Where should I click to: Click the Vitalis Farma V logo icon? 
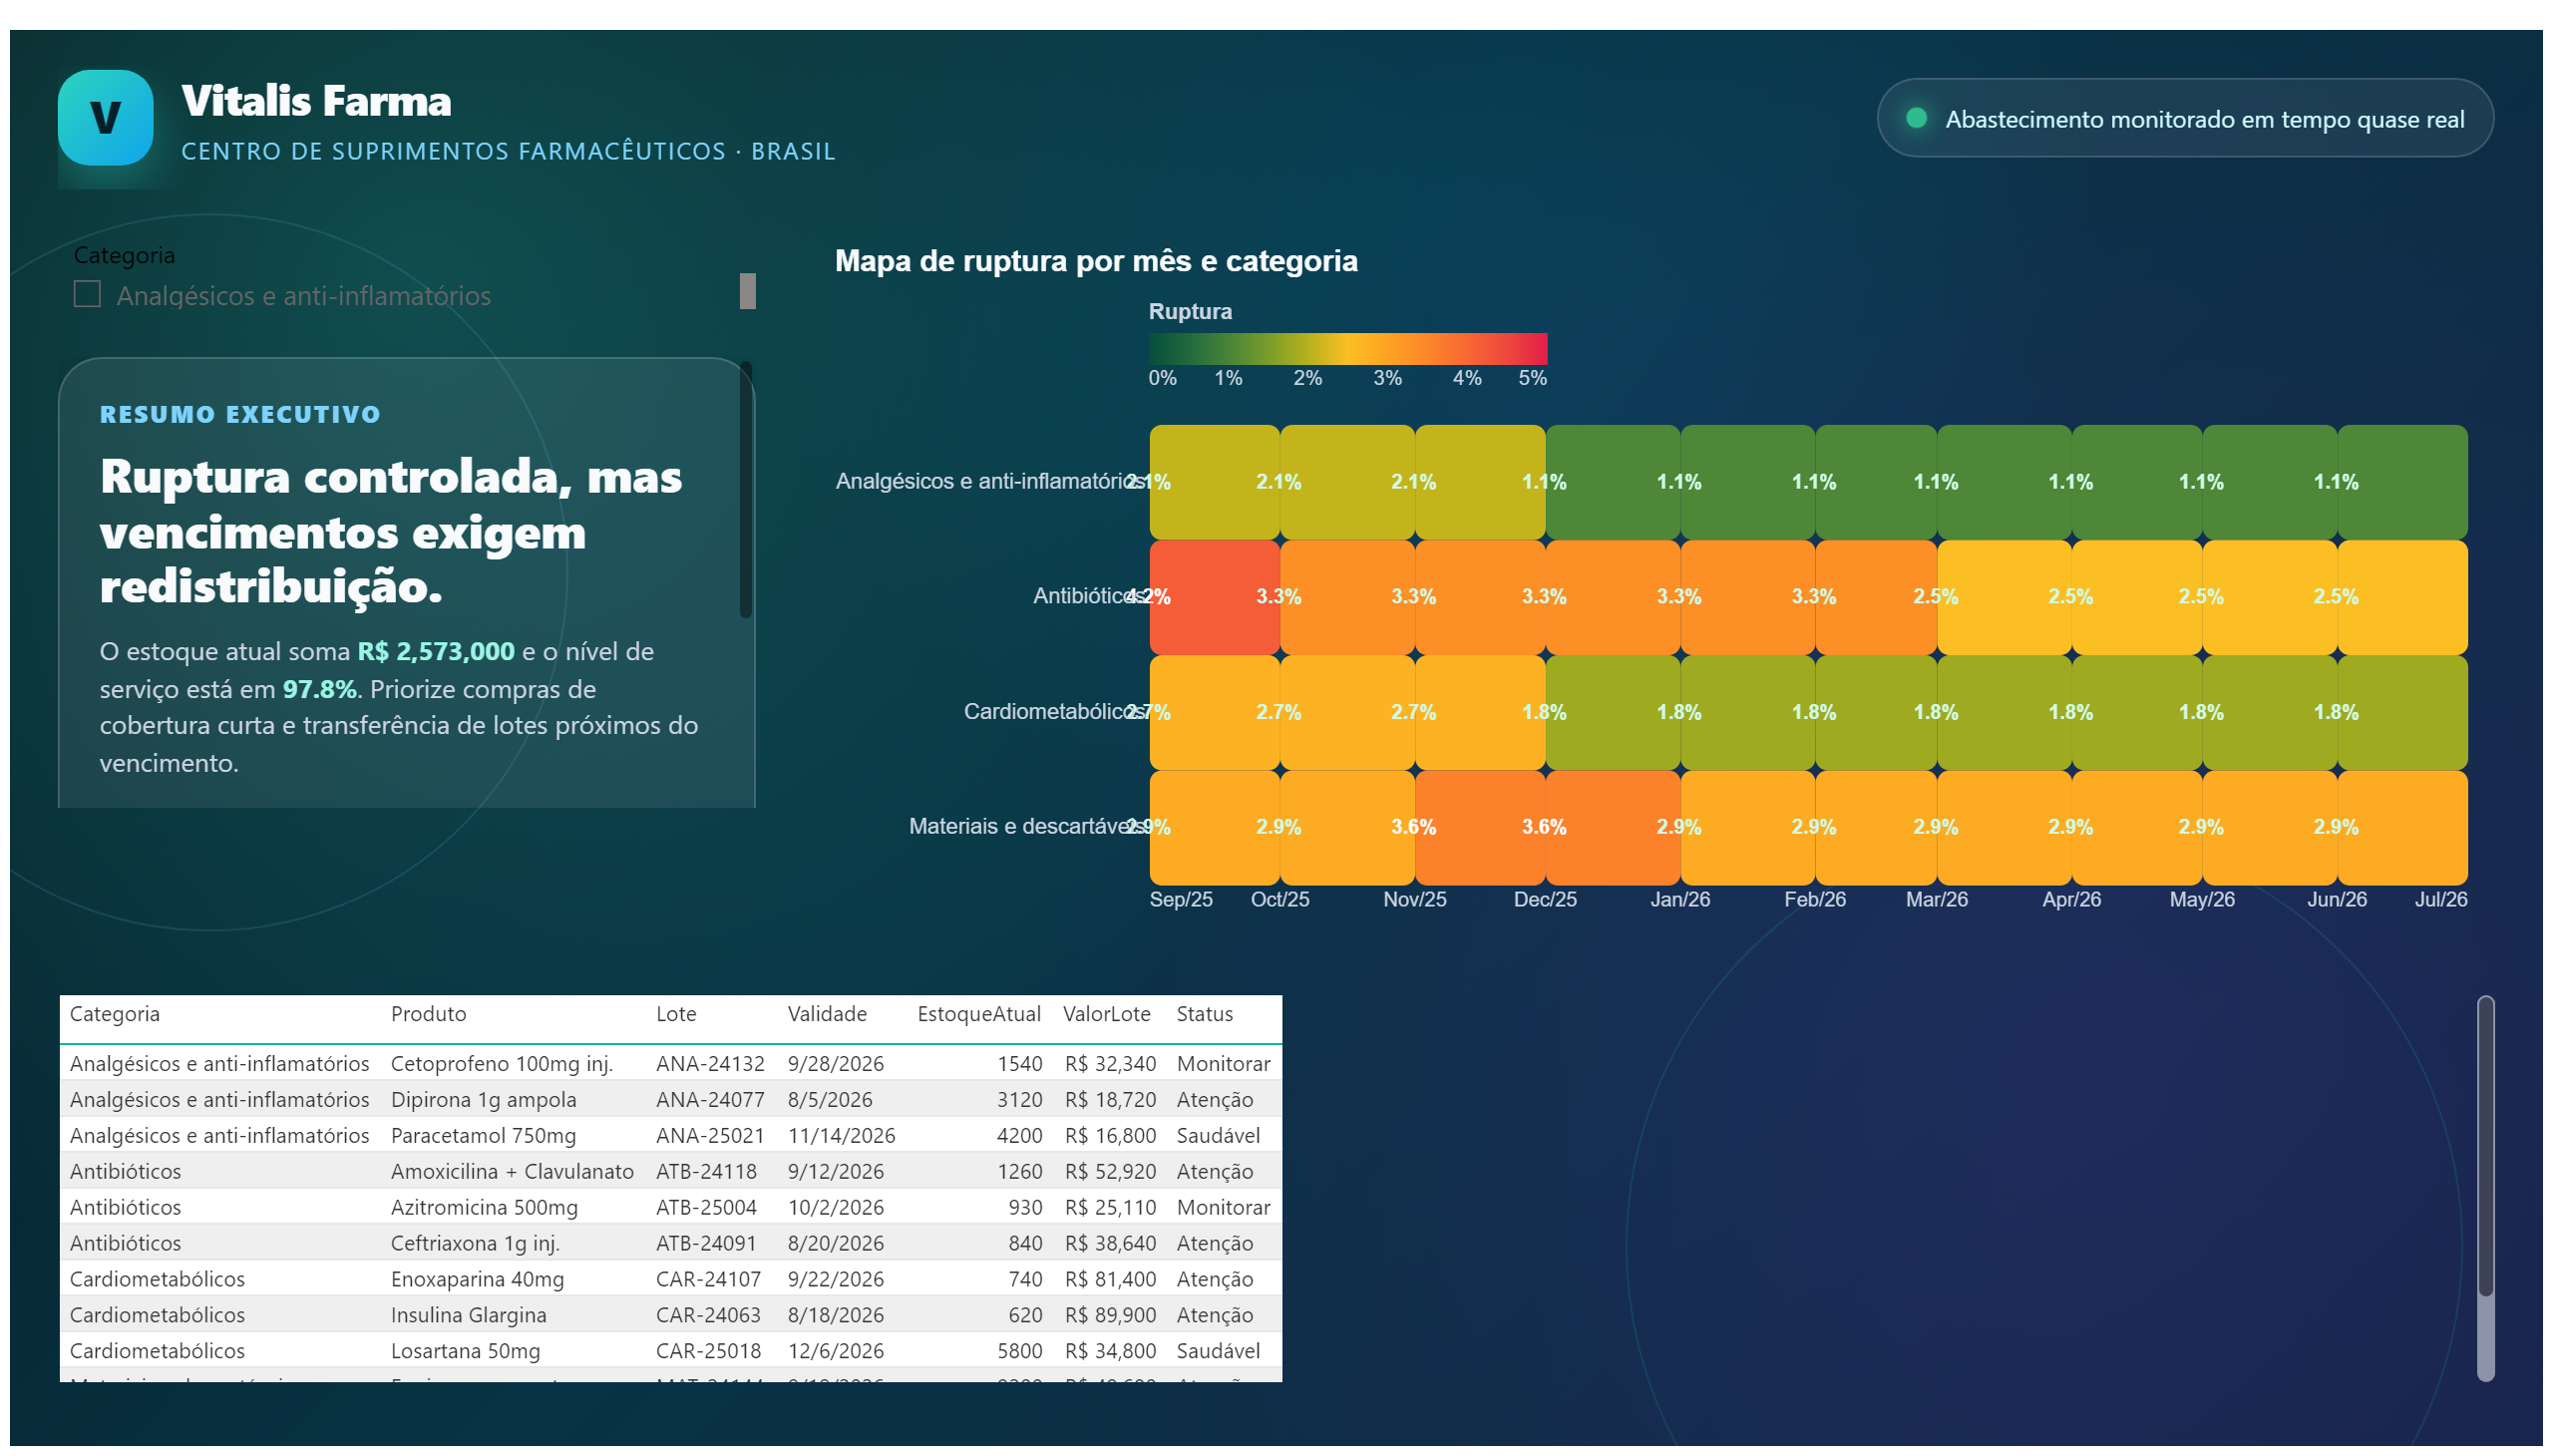pyautogui.click(x=105, y=118)
